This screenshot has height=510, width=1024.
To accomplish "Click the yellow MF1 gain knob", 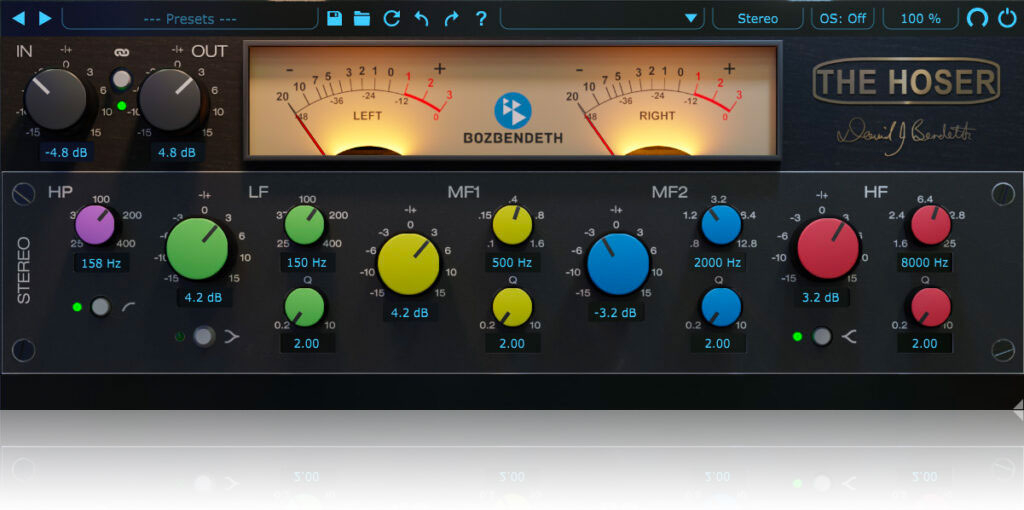I will [x=409, y=264].
